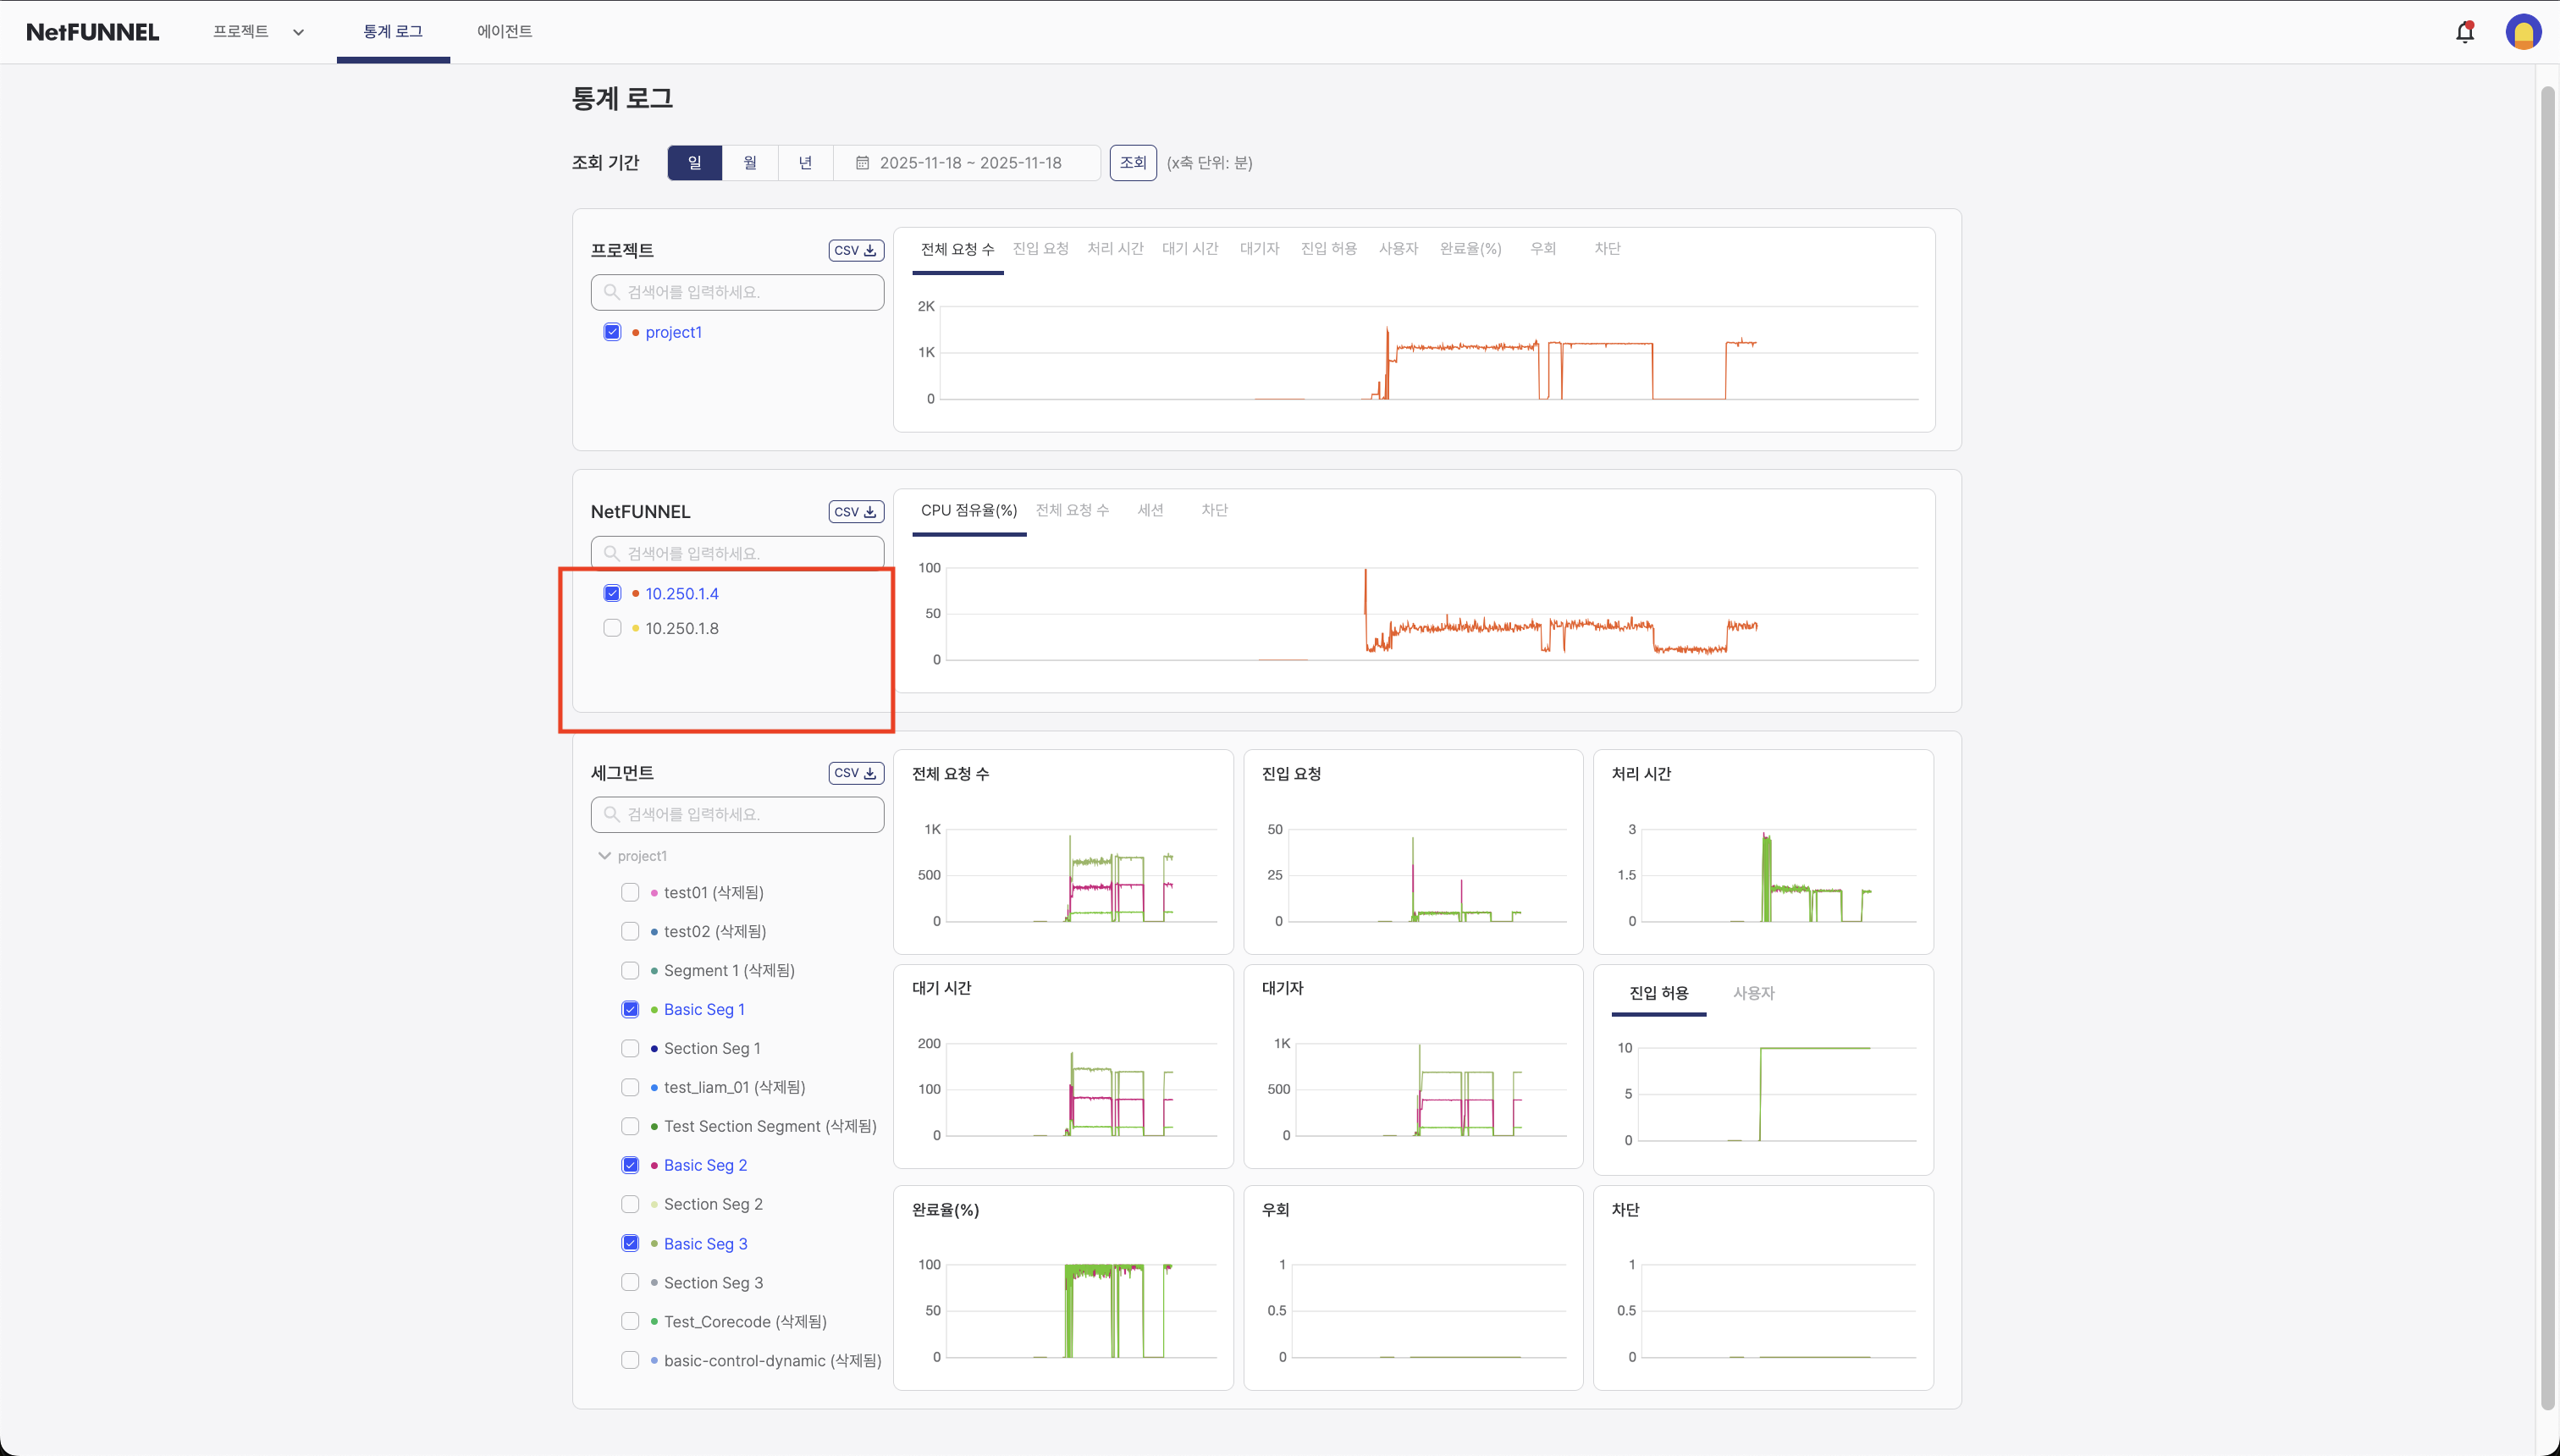Click the calendar icon beside the date range
This screenshot has height=1456, width=2560.
[863, 162]
